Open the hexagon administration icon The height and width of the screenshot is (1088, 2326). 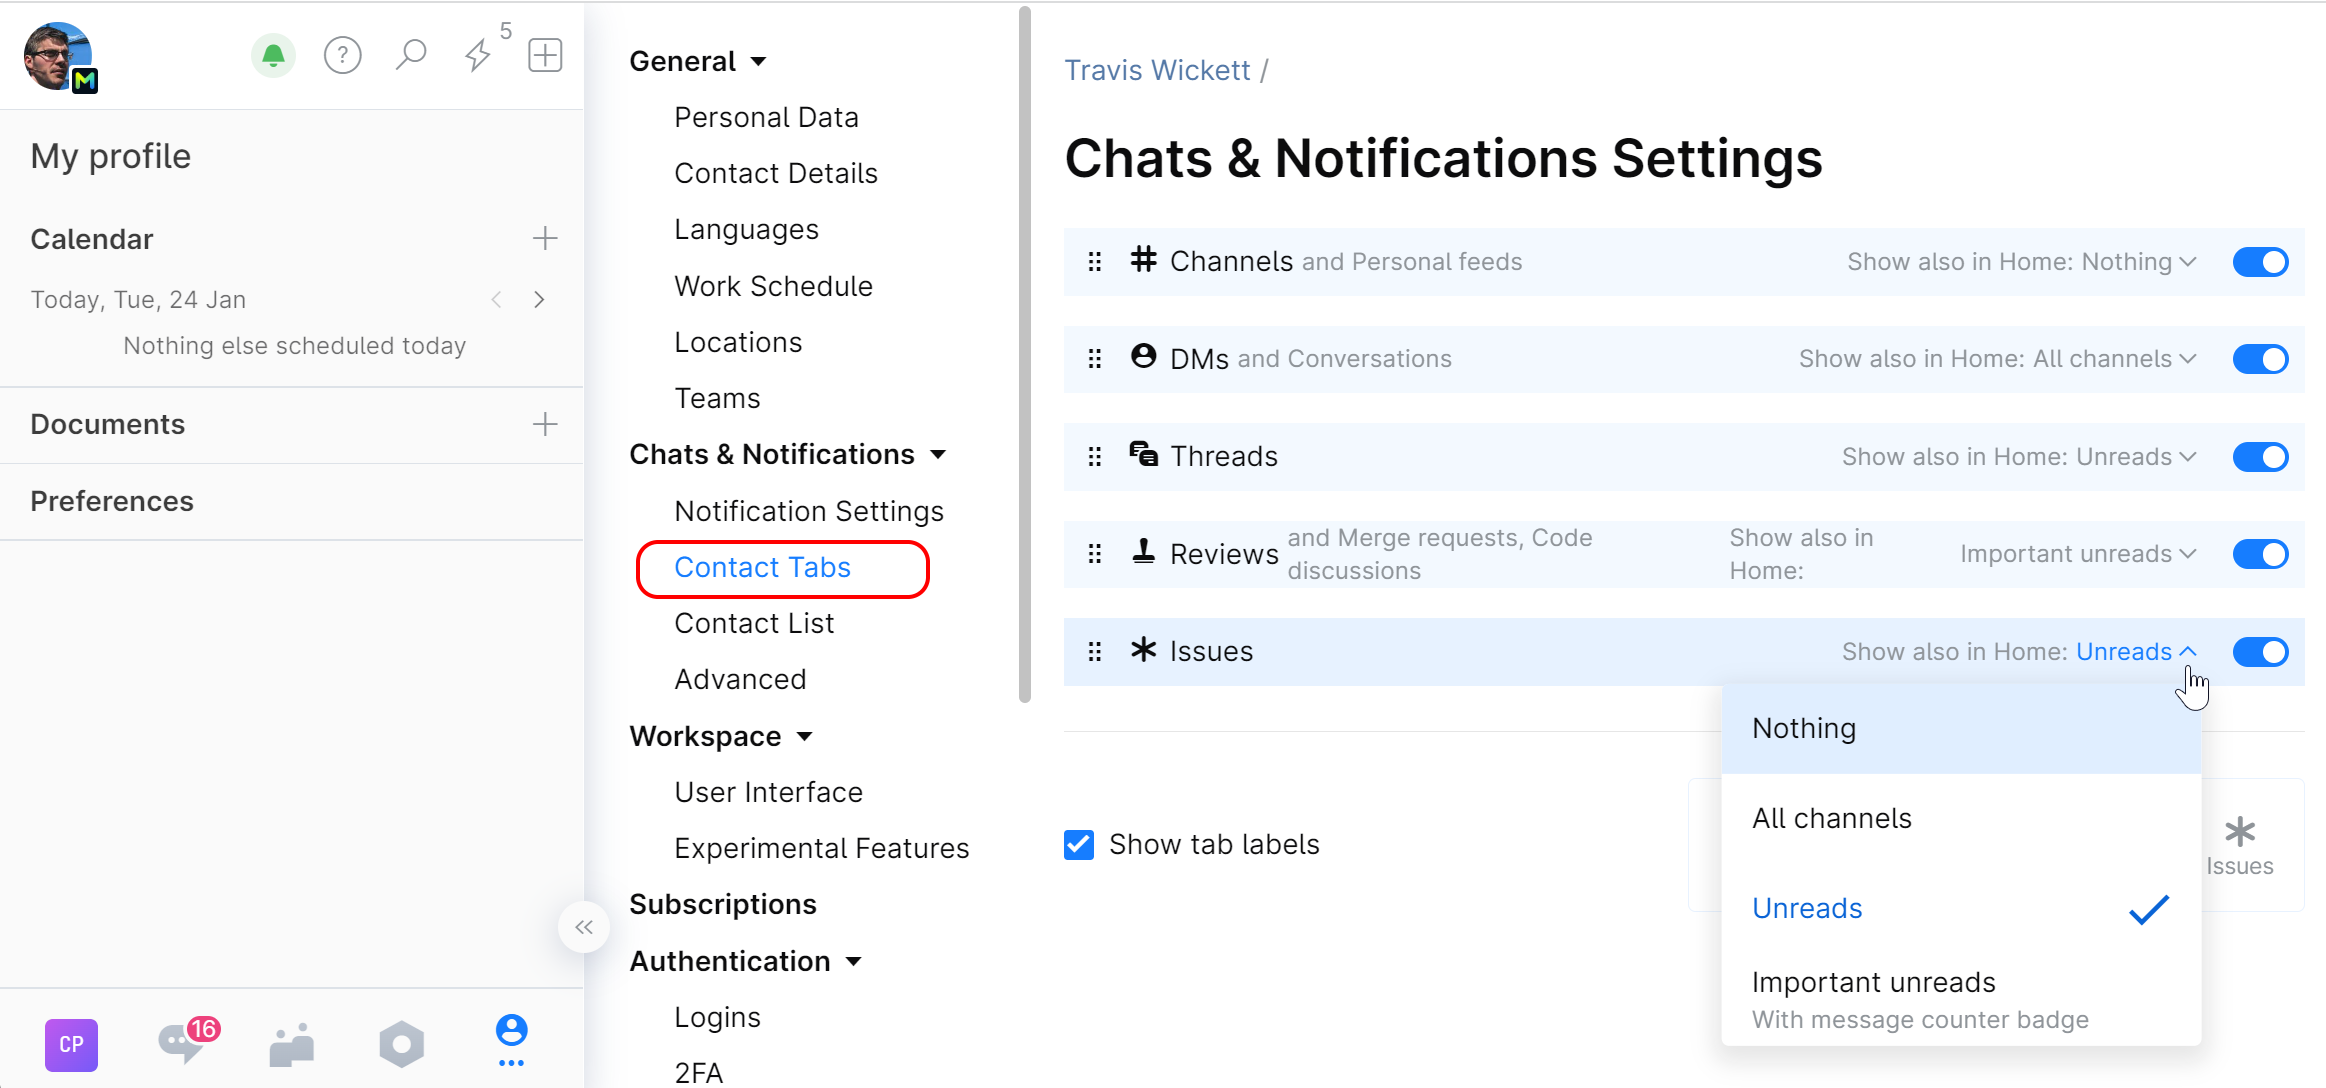point(401,1044)
